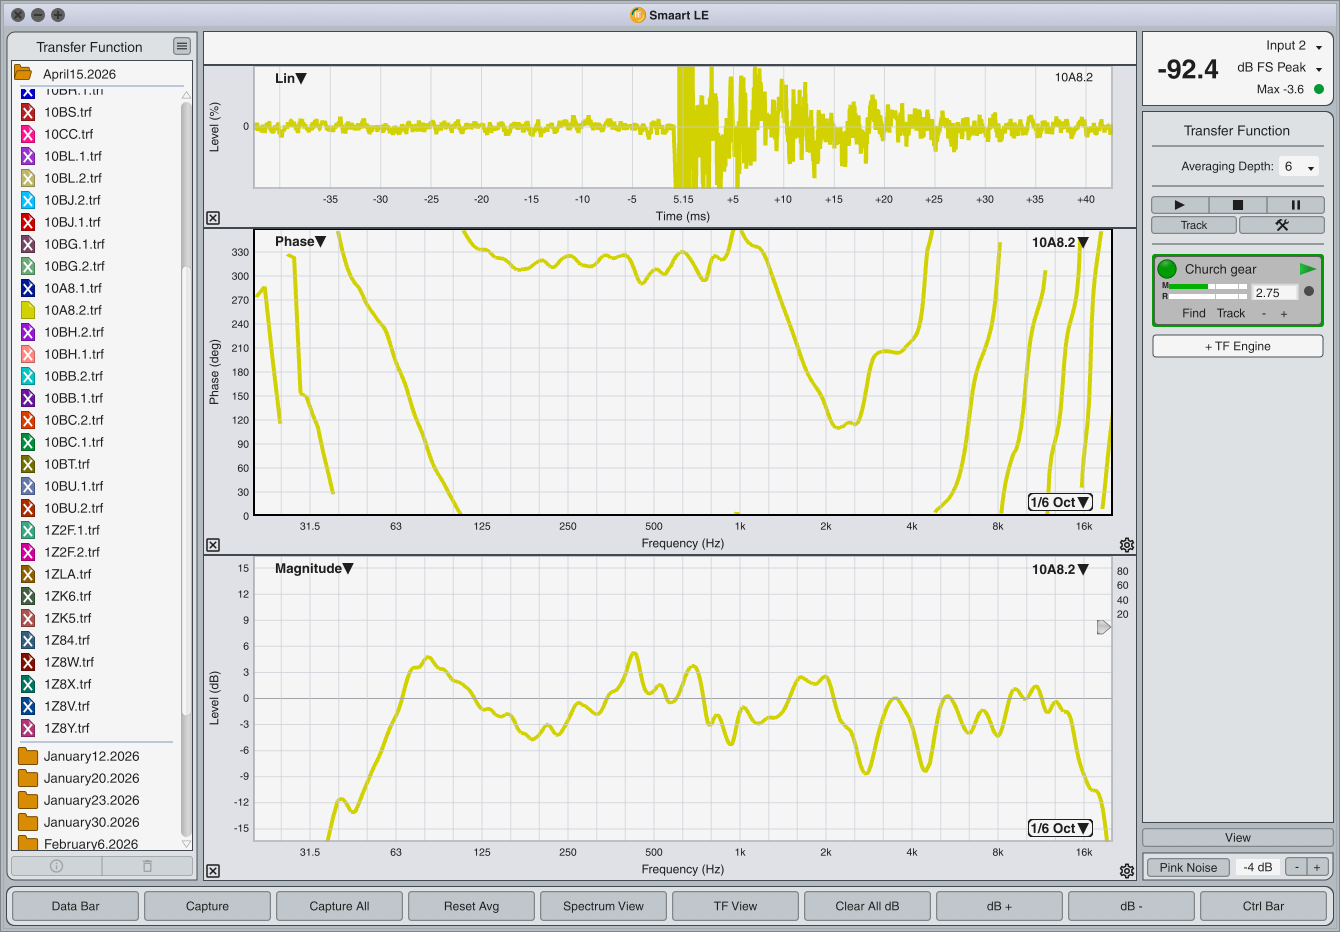Click the 10BB.2.trf trace color icon
Viewport: 1340px width, 932px height.
(x=28, y=376)
